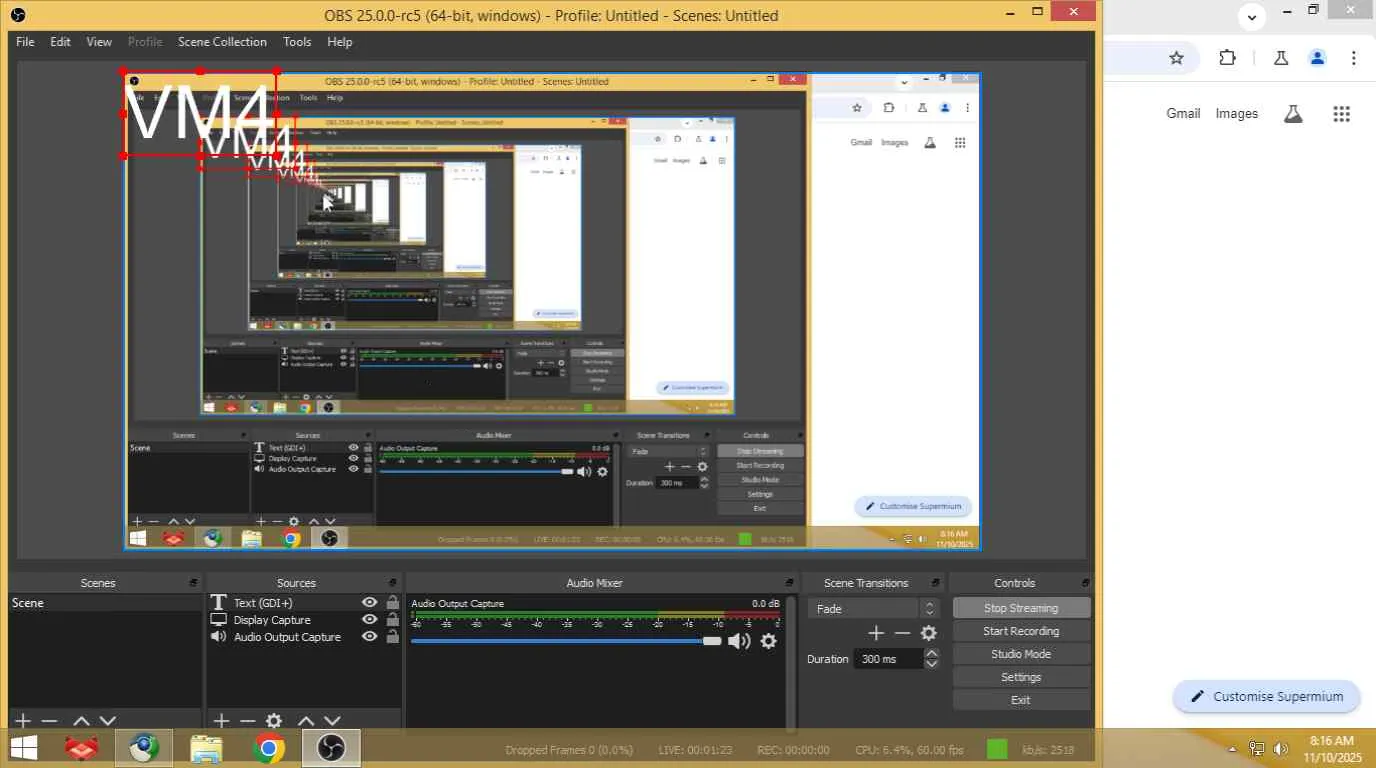This screenshot has width=1376, height=768.
Task: Open Chrome from the taskbar
Action: click(x=268, y=748)
